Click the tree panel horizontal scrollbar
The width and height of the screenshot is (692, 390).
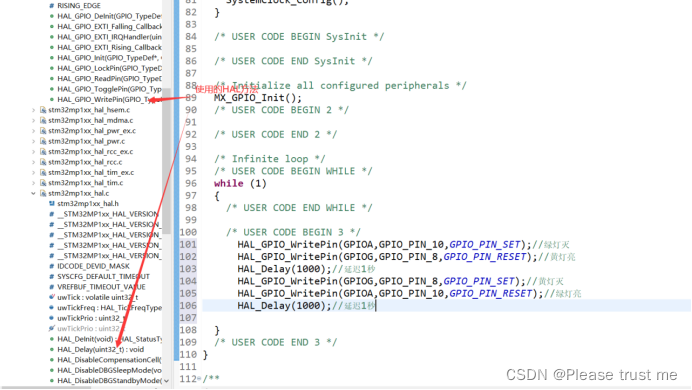pyautogui.click(x=45, y=388)
